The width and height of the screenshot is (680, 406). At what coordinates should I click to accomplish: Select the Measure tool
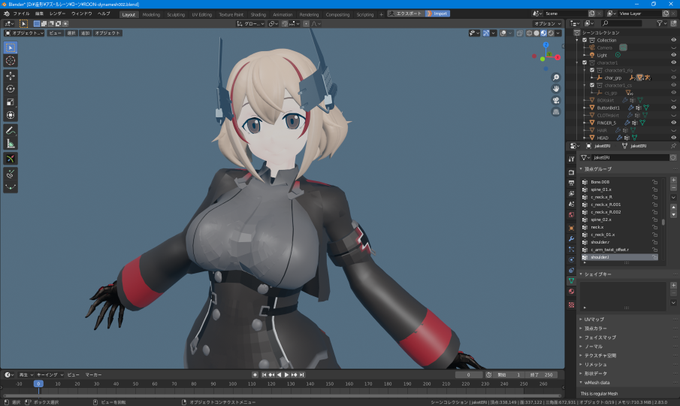[x=10, y=144]
